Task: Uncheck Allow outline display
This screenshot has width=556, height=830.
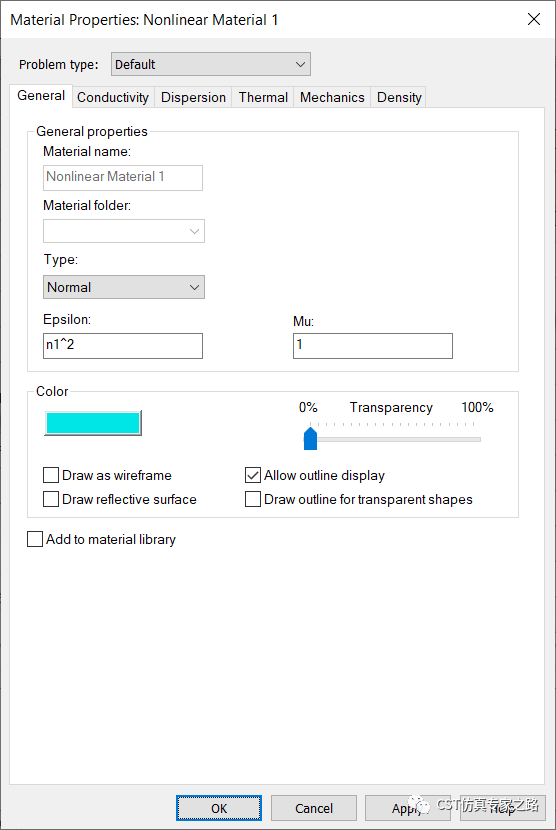Action: click(x=253, y=475)
